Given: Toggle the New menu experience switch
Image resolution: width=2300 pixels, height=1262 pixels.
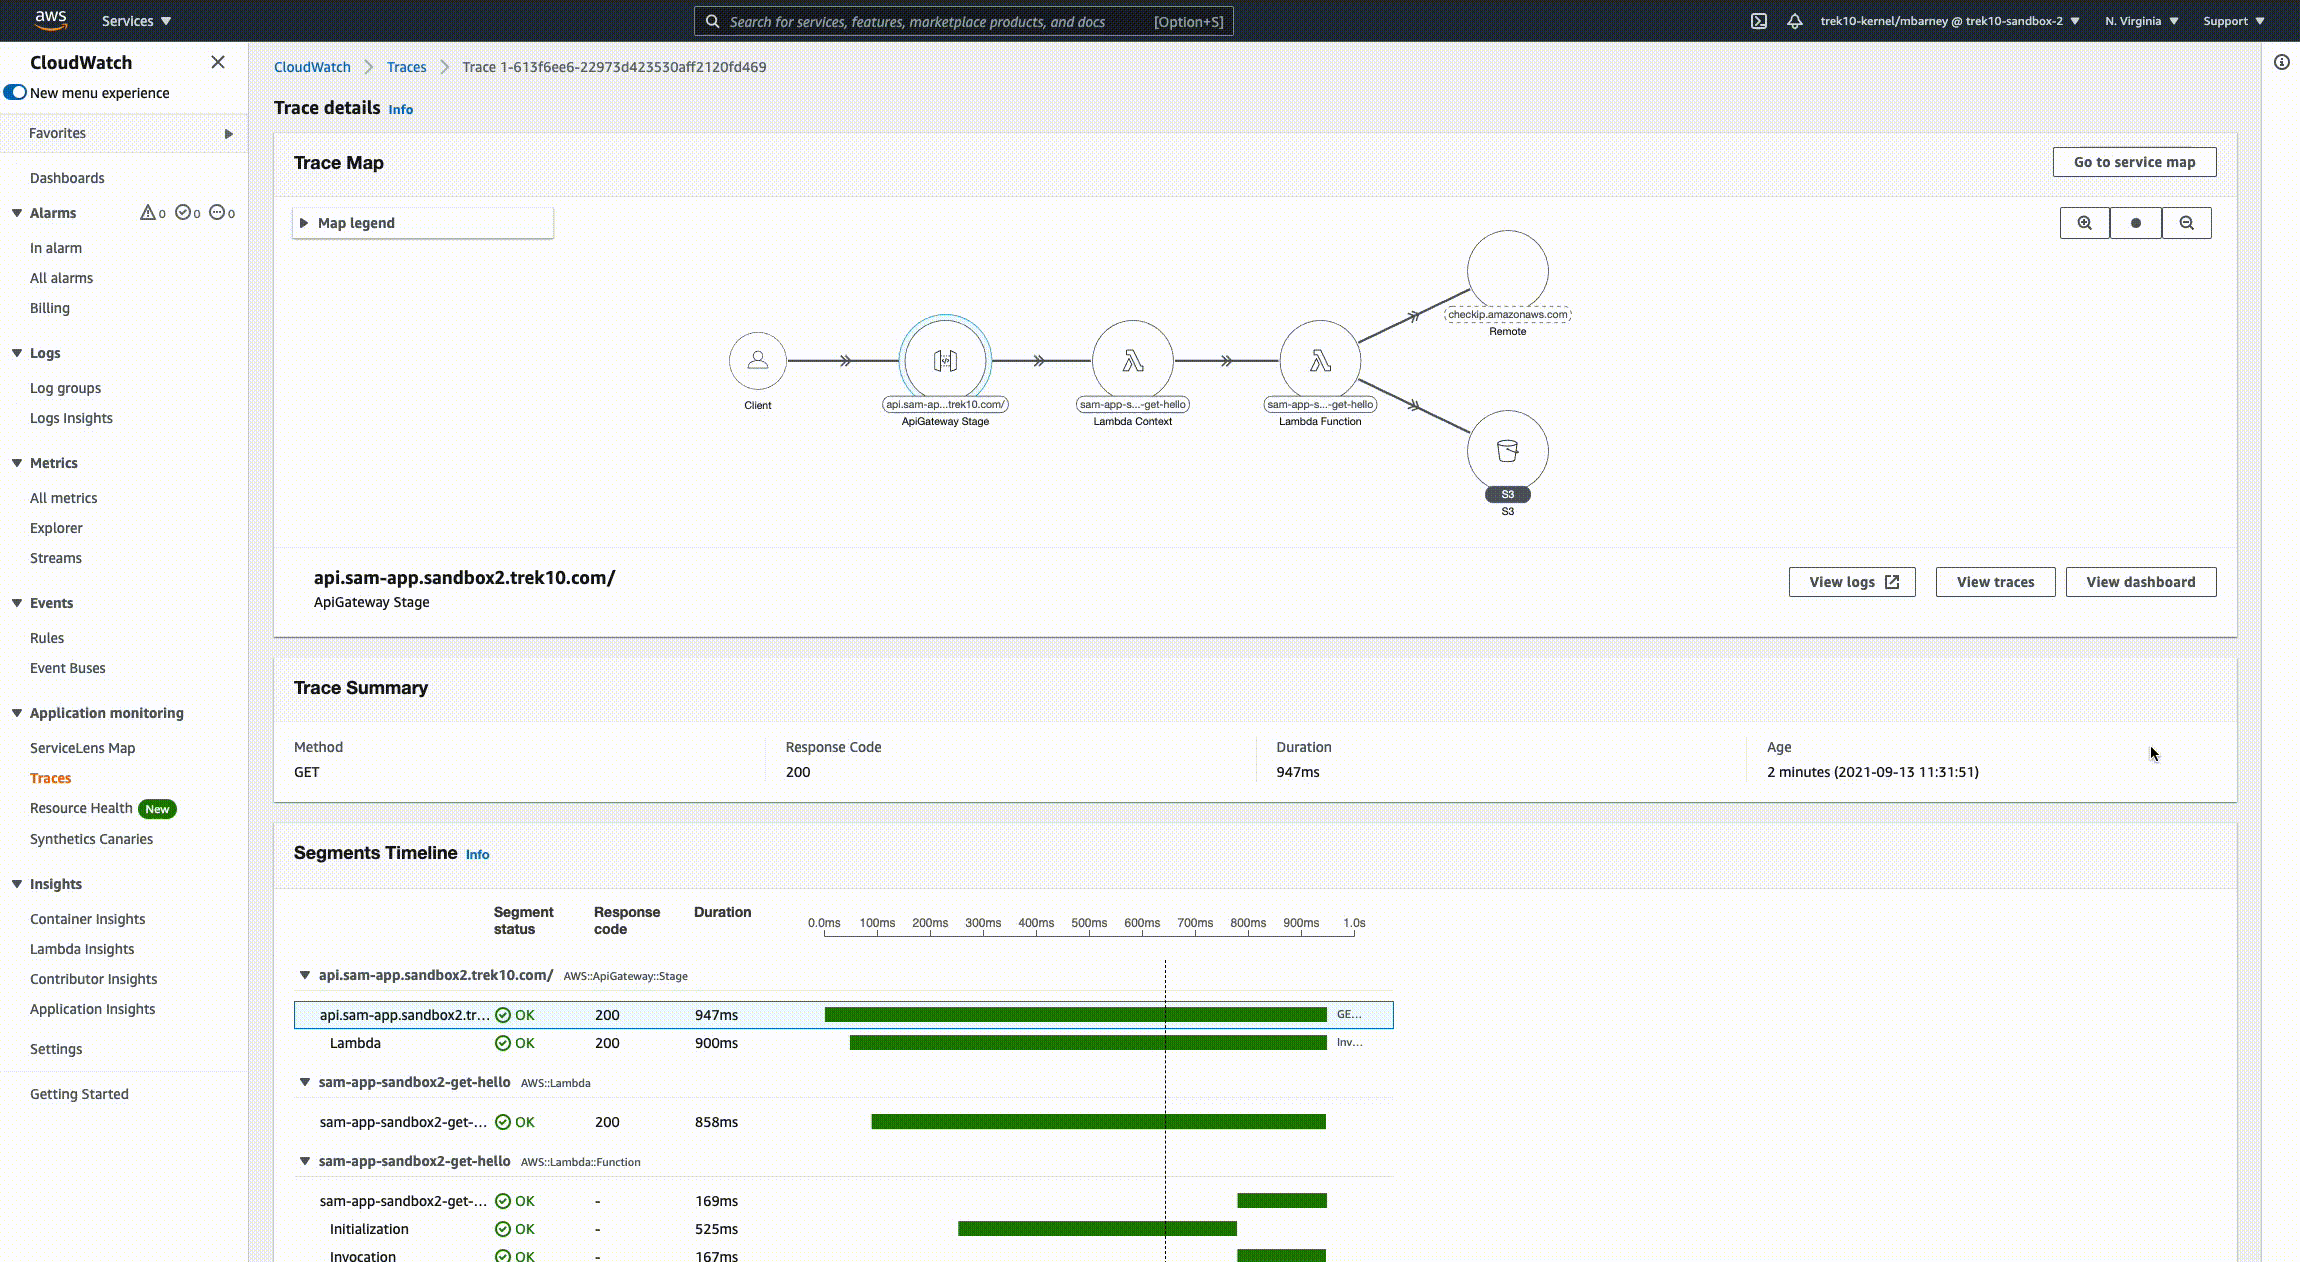Looking at the screenshot, I should click(15, 92).
